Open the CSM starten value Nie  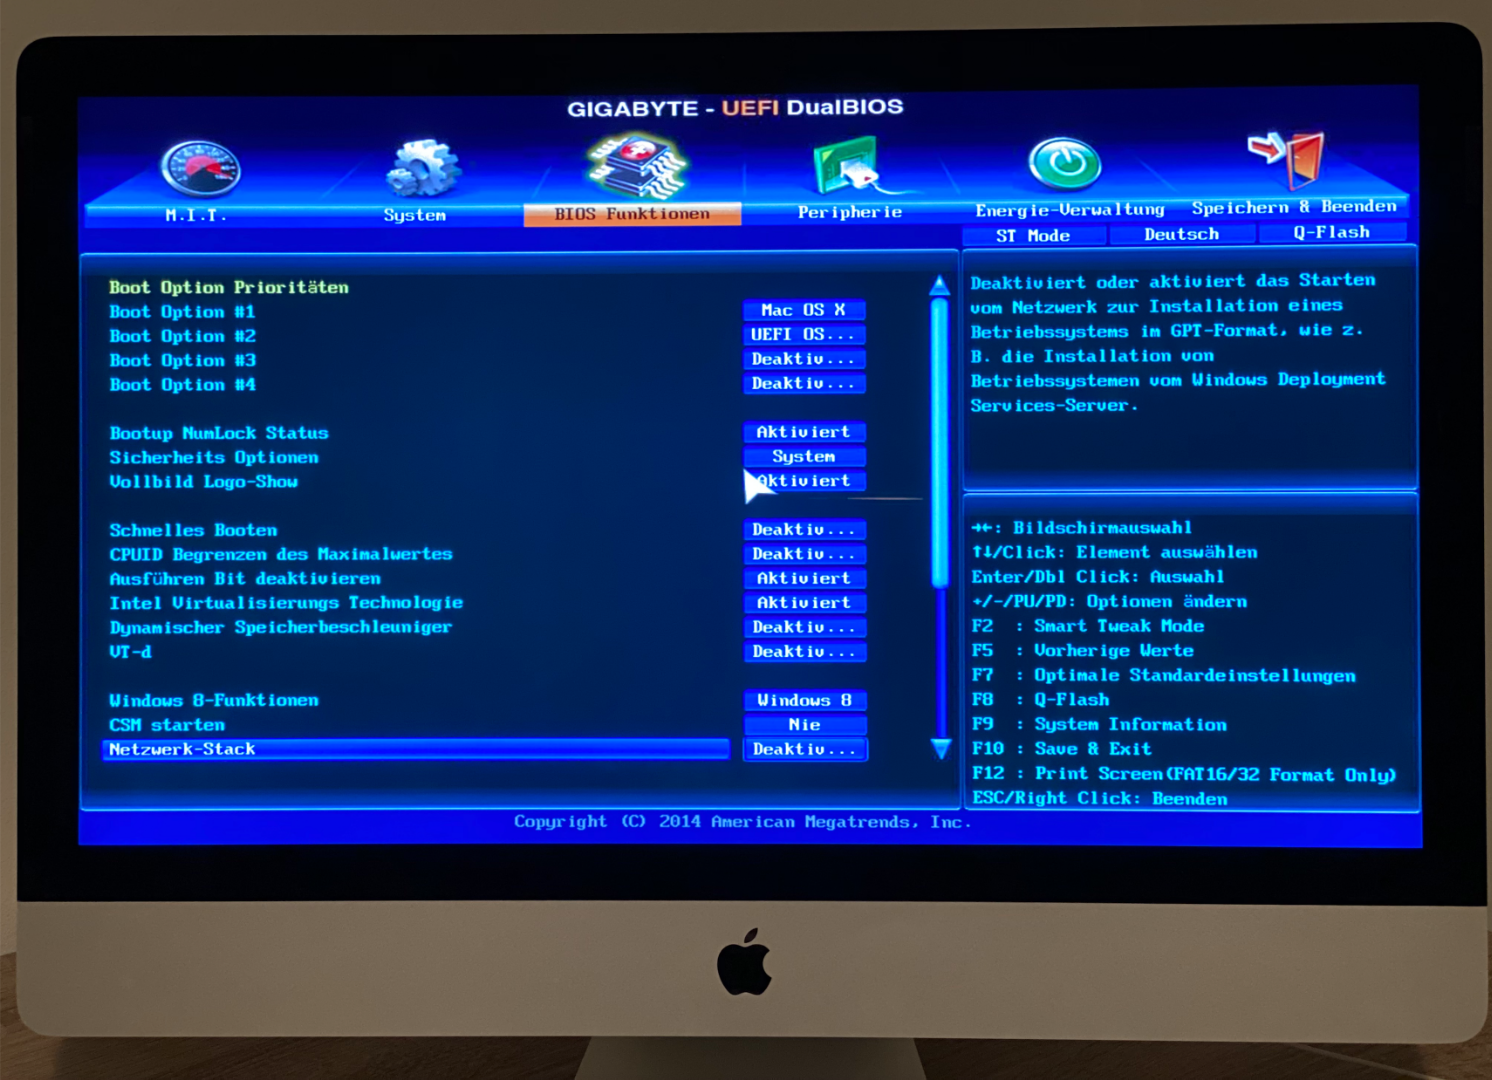click(804, 724)
